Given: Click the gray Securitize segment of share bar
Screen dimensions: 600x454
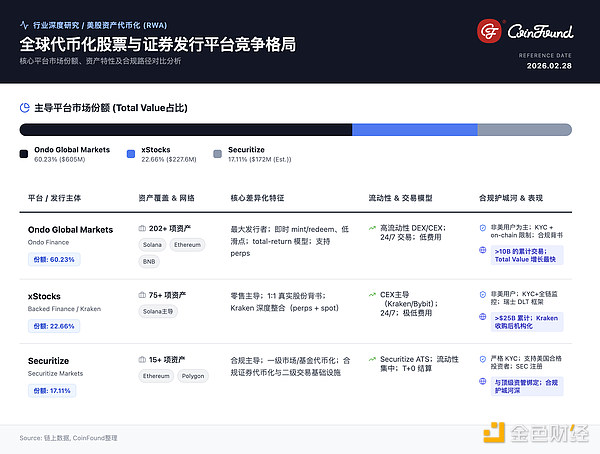Looking at the screenshot, I should (524, 130).
